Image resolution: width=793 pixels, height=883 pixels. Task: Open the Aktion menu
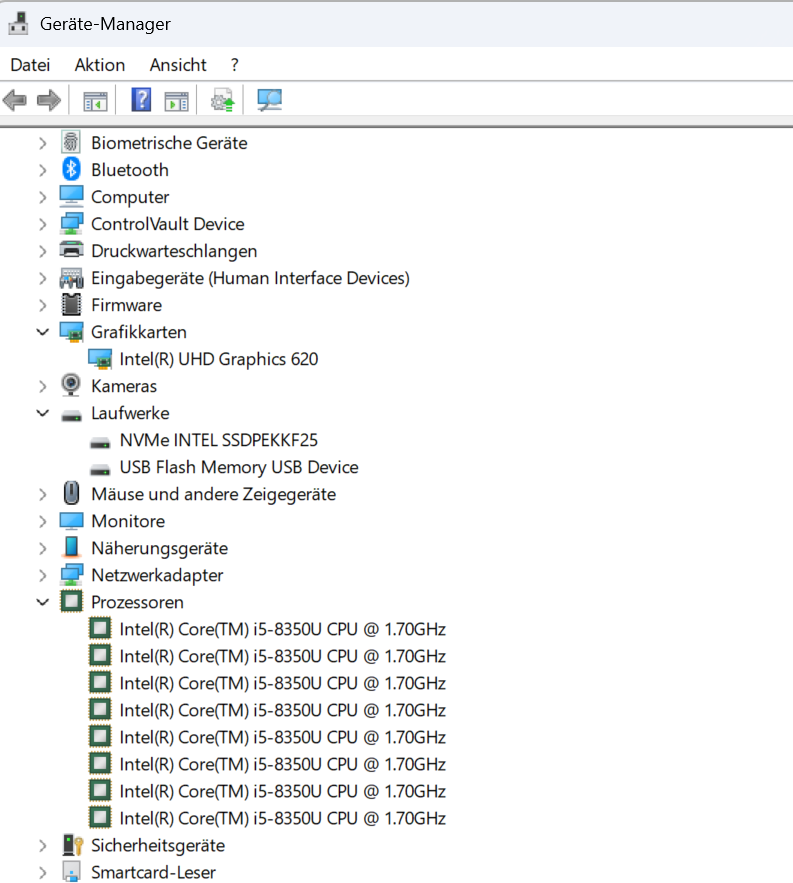tap(100, 65)
